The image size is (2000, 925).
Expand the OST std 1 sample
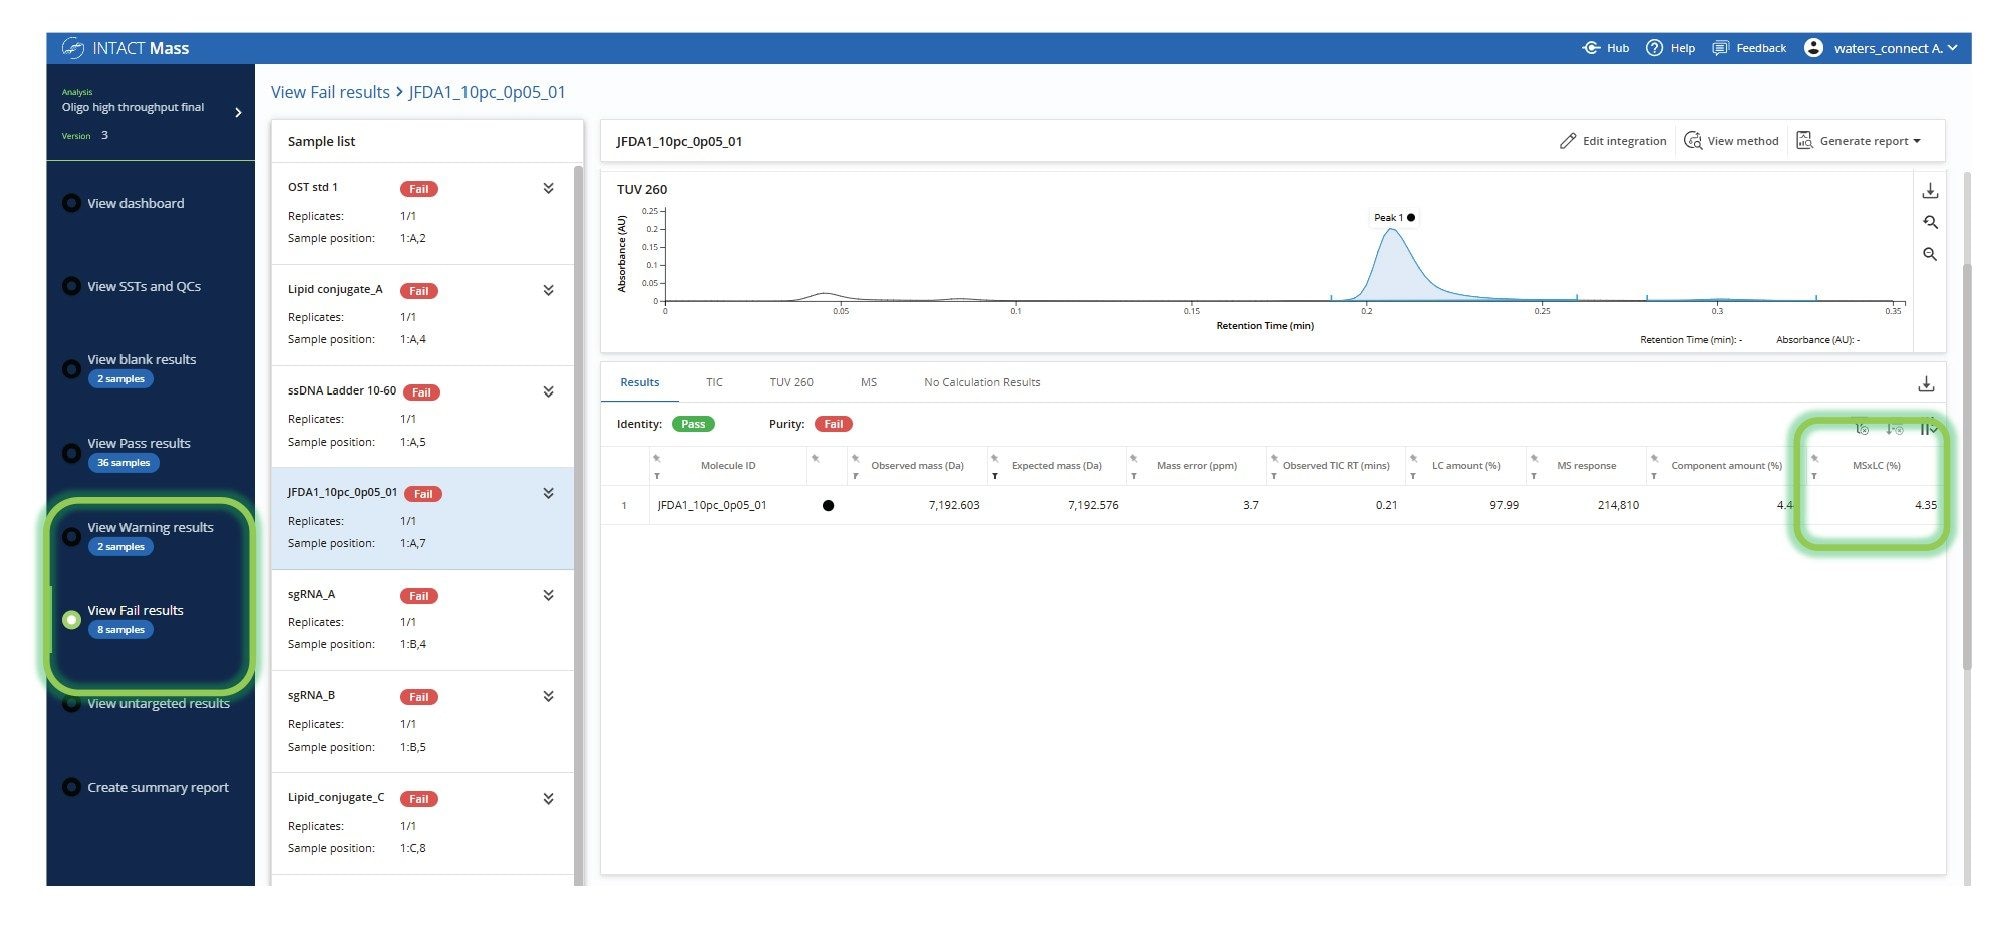click(x=548, y=188)
